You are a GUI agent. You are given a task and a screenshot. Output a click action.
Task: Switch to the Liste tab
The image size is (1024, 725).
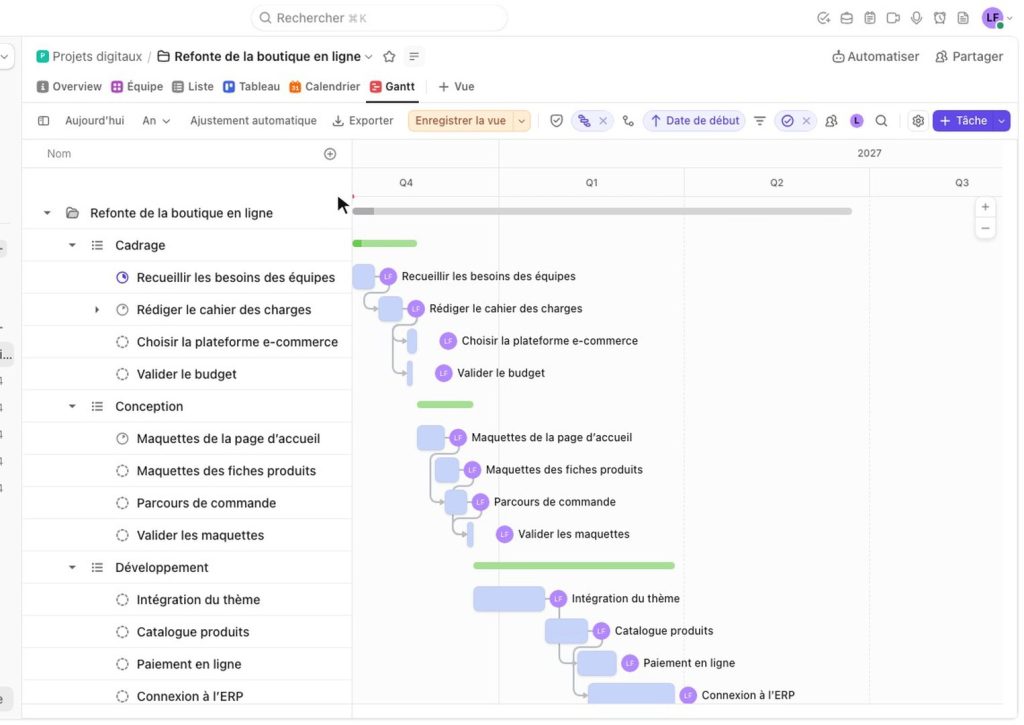click(x=193, y=87)
